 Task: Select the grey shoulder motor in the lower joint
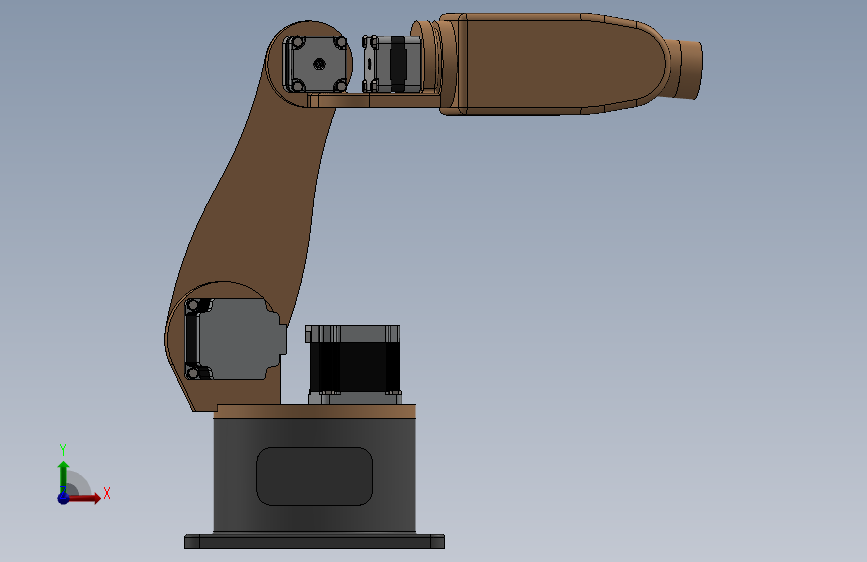pos(236,339)
